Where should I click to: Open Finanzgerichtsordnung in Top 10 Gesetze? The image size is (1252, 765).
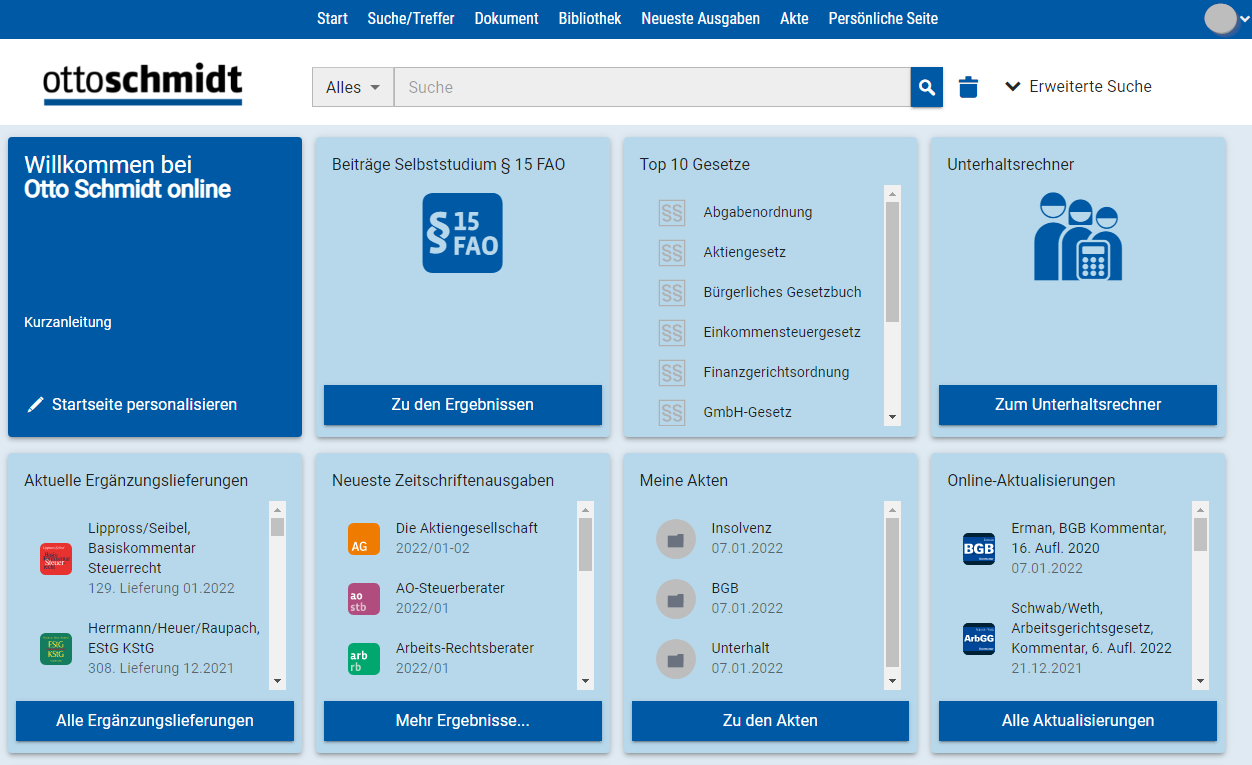tap(776, 372)
